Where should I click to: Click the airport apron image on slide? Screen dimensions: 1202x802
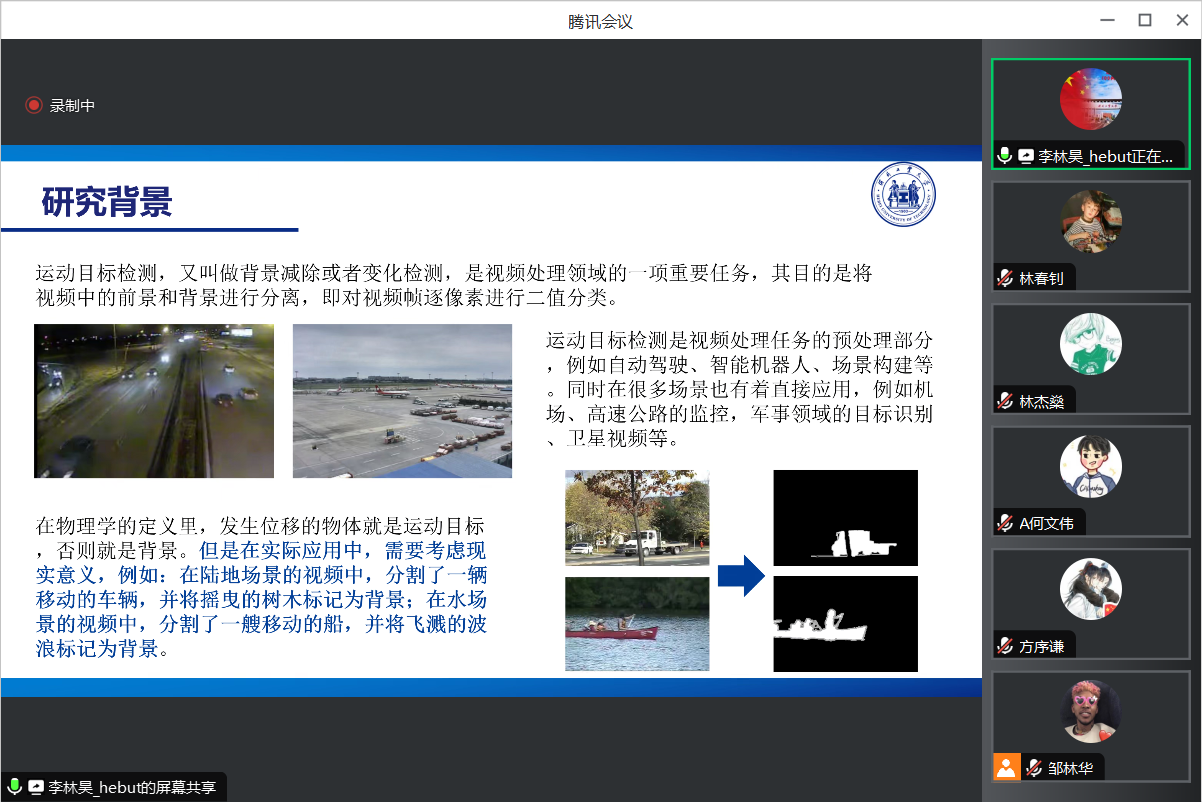[x=402, y=400]
